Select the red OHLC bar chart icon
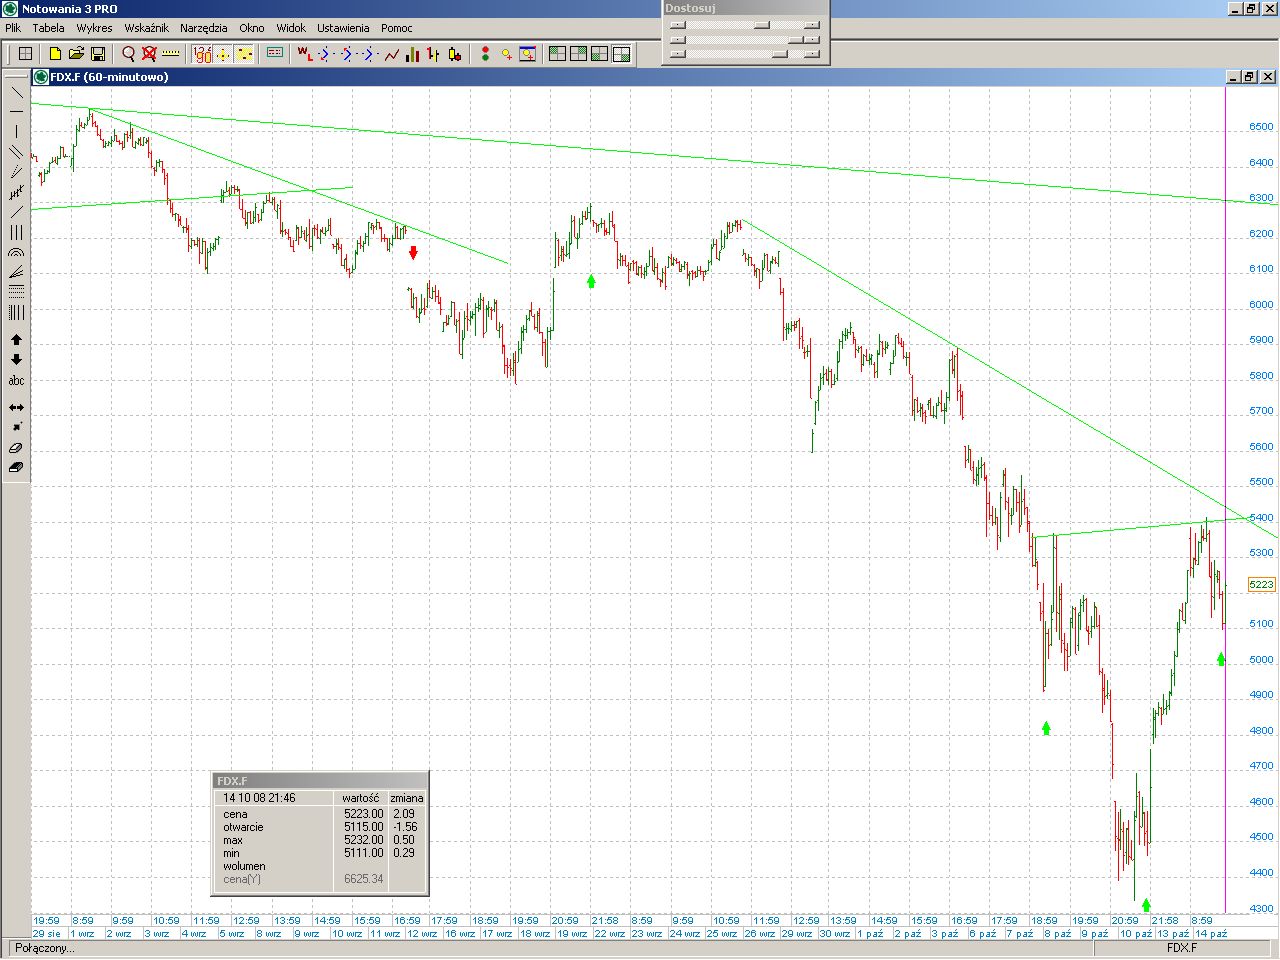This screenshot has height=960, width=1280. (x=433, y=54)
